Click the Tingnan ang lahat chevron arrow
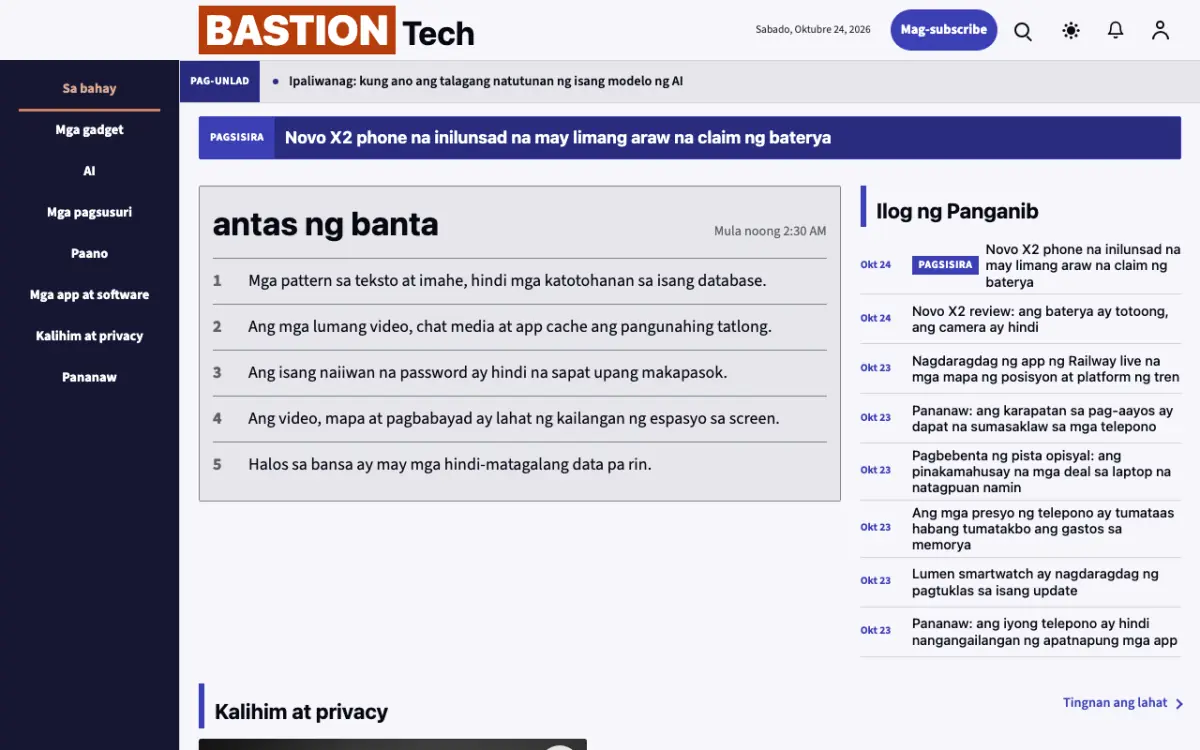This screenshot has height=750, width=1200. pyautogui.click(x=1180, y=704)
